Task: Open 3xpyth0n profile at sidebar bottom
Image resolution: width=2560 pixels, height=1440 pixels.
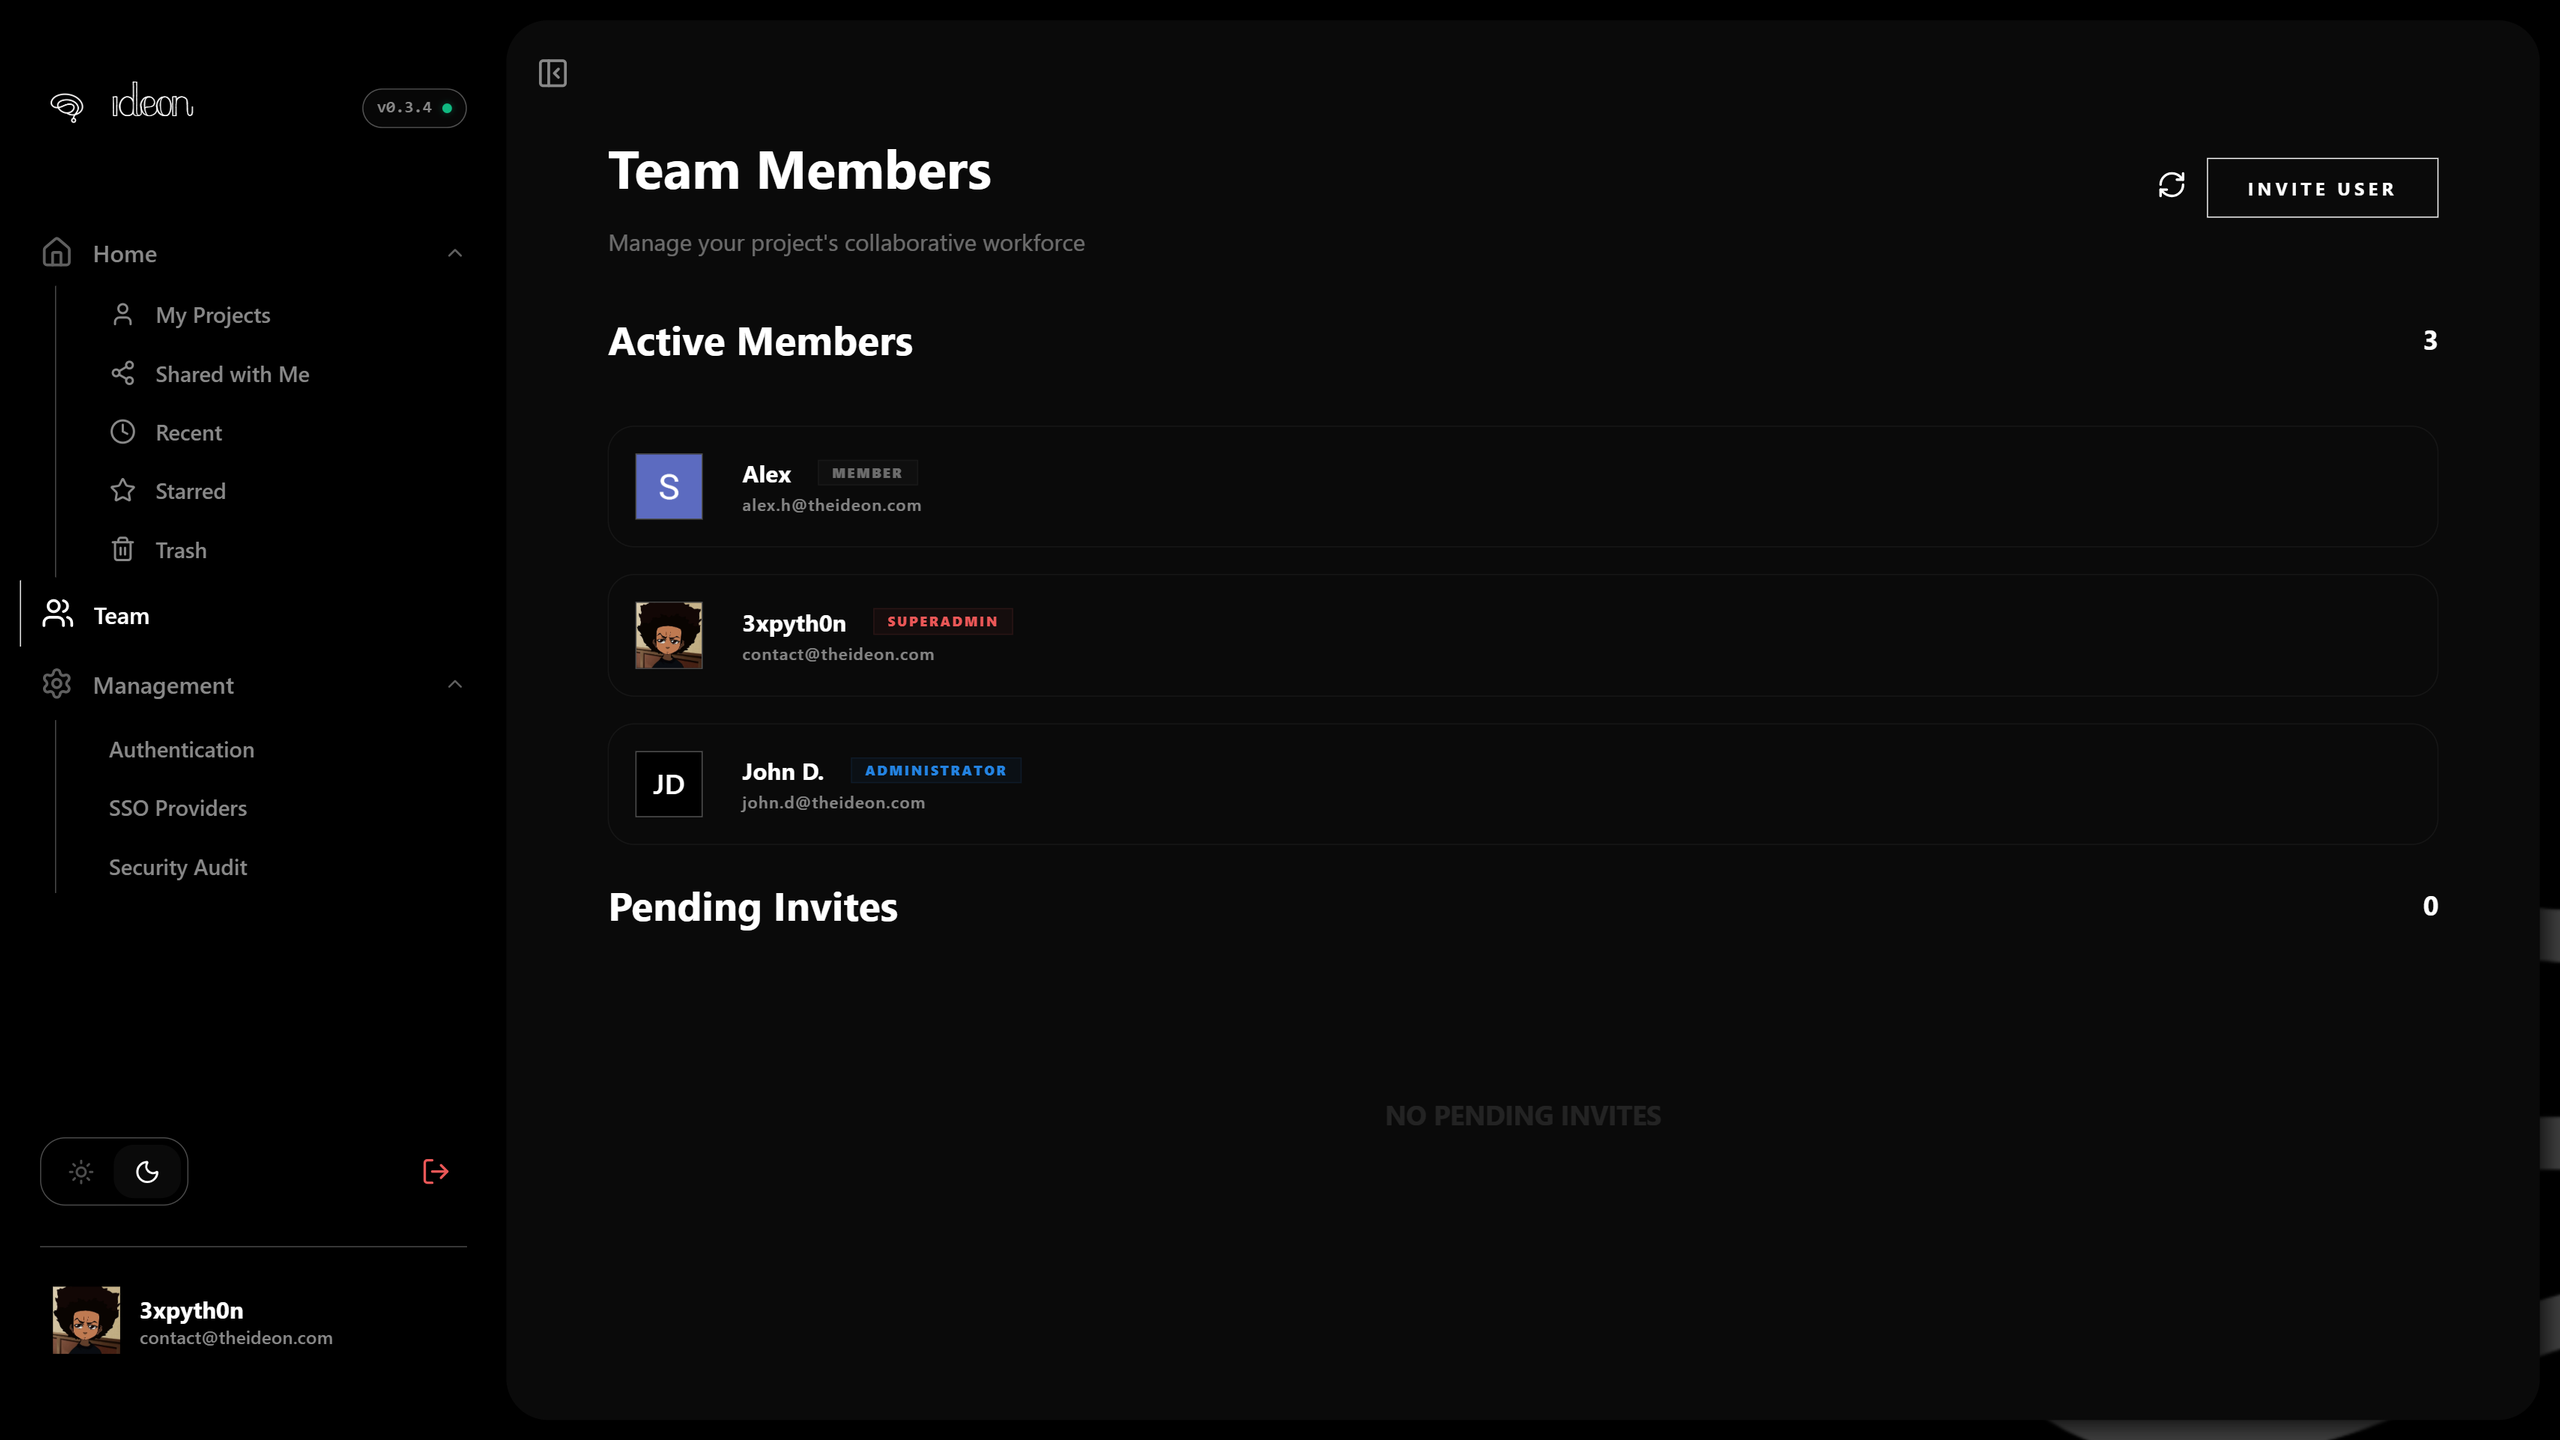Action: 190,1321
